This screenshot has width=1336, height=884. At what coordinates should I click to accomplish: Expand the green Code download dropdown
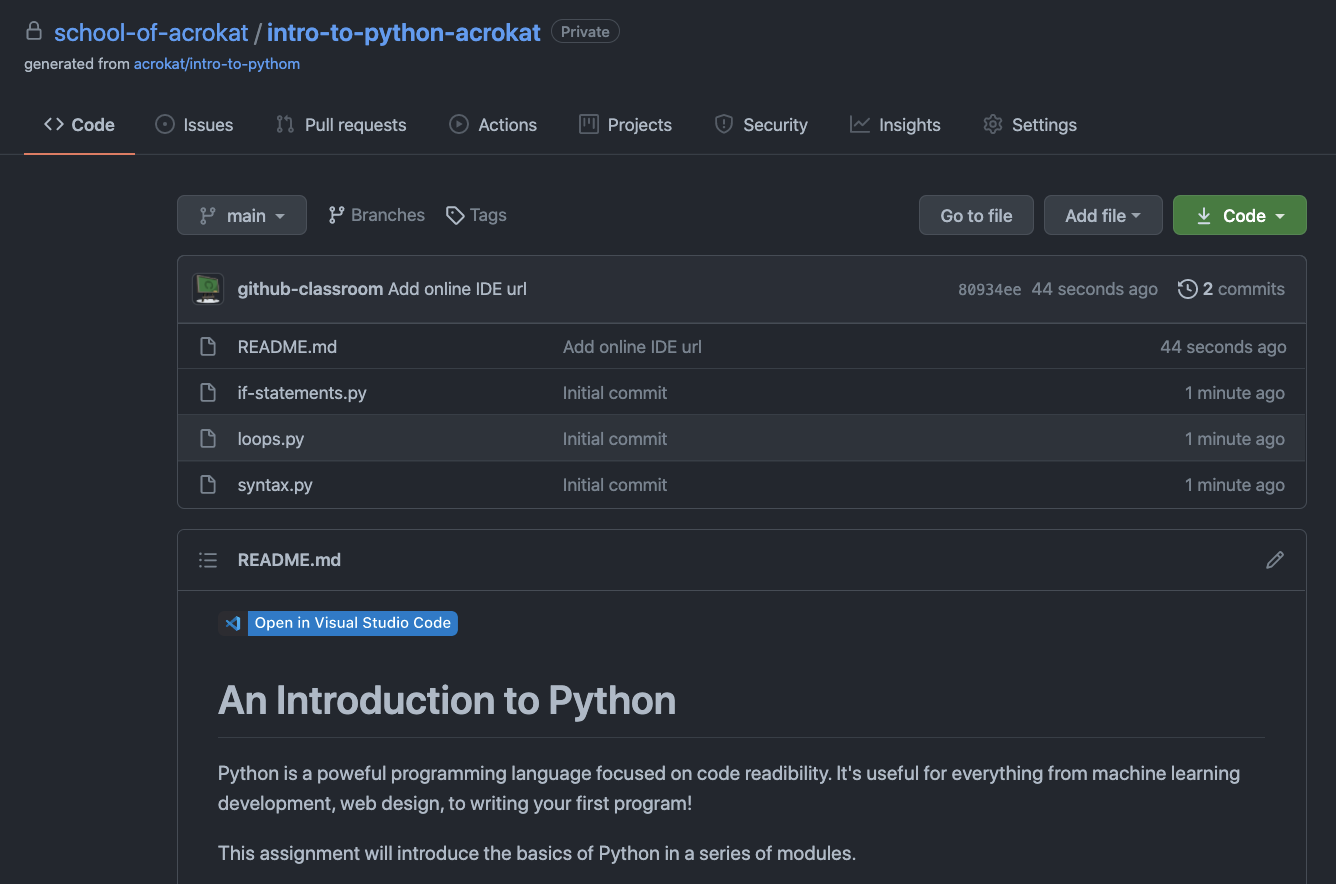[x=1239, y=216]
